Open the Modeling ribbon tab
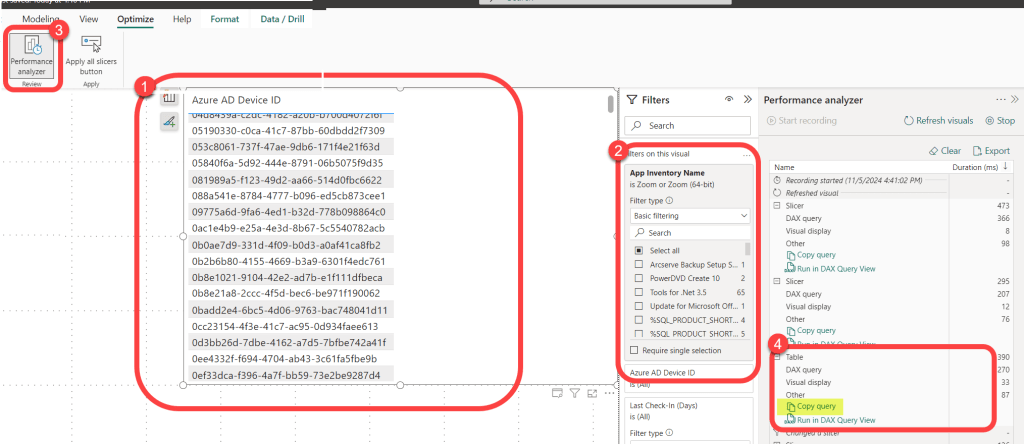The height and width of the screenshot is (444, 1024). 40,20
